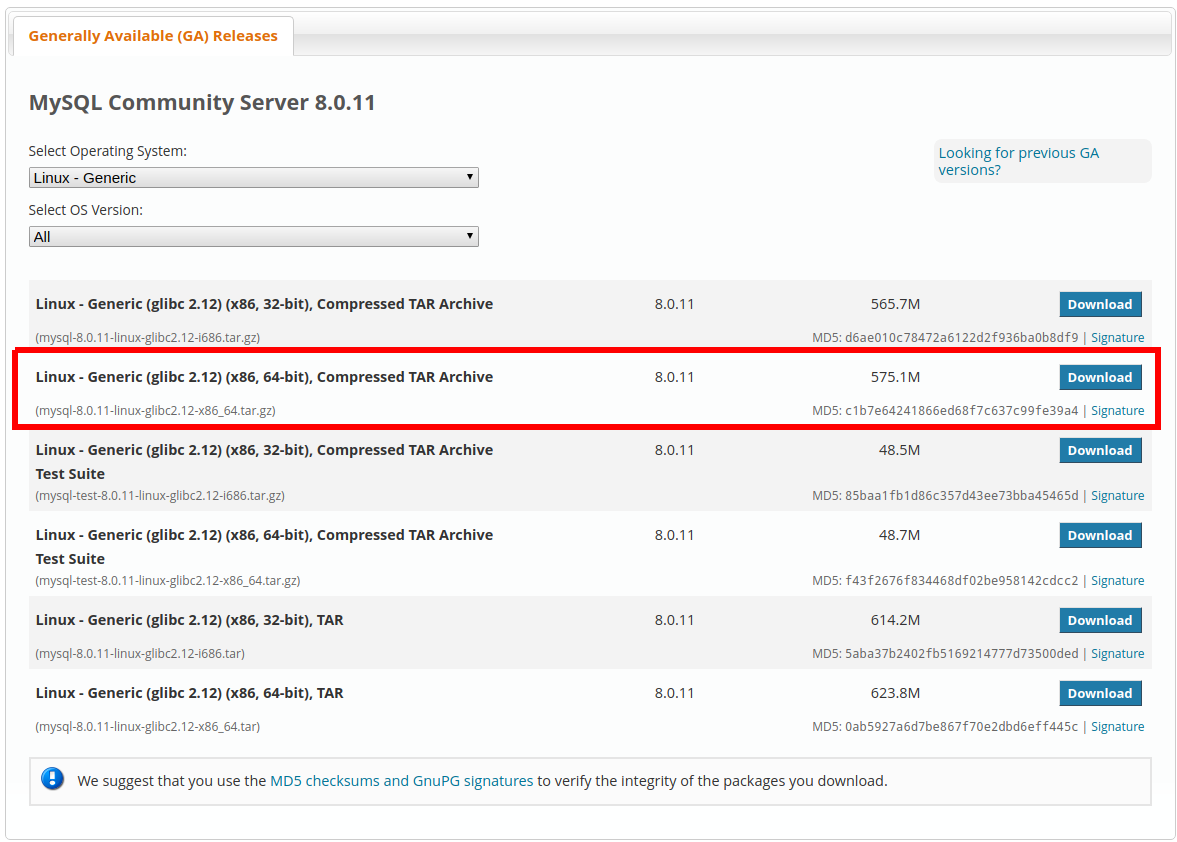Image resolution: width=1177 pixels, height=842 pixels.
Task: Select filename (mysql-8.0.11-linux-glibc2.12-i686.tar)
Action: [x=140, y=654]
